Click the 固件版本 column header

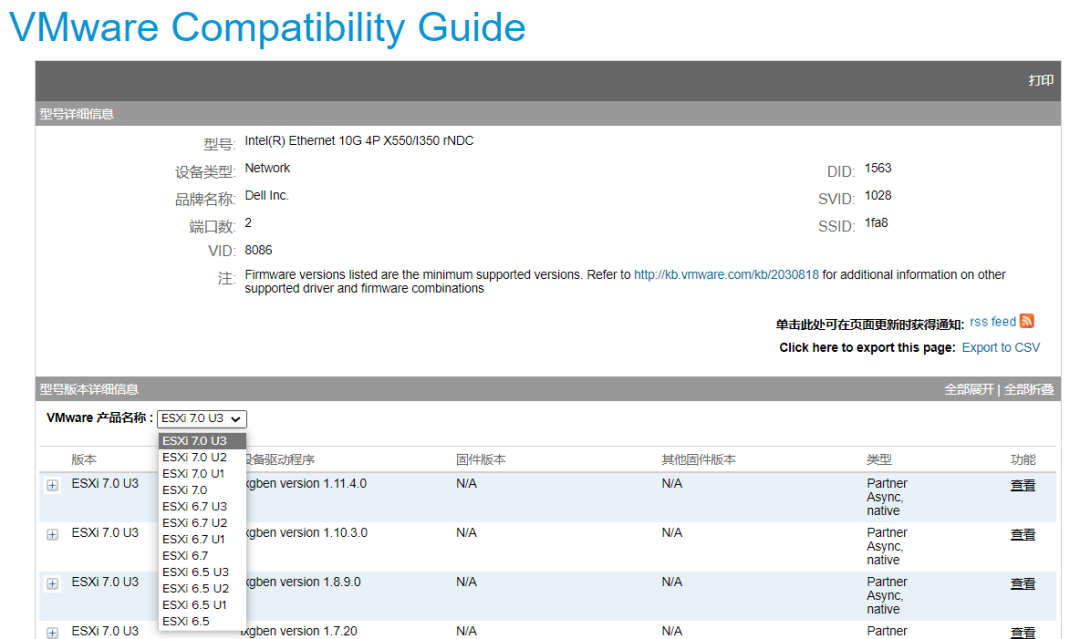click(481, 460)
